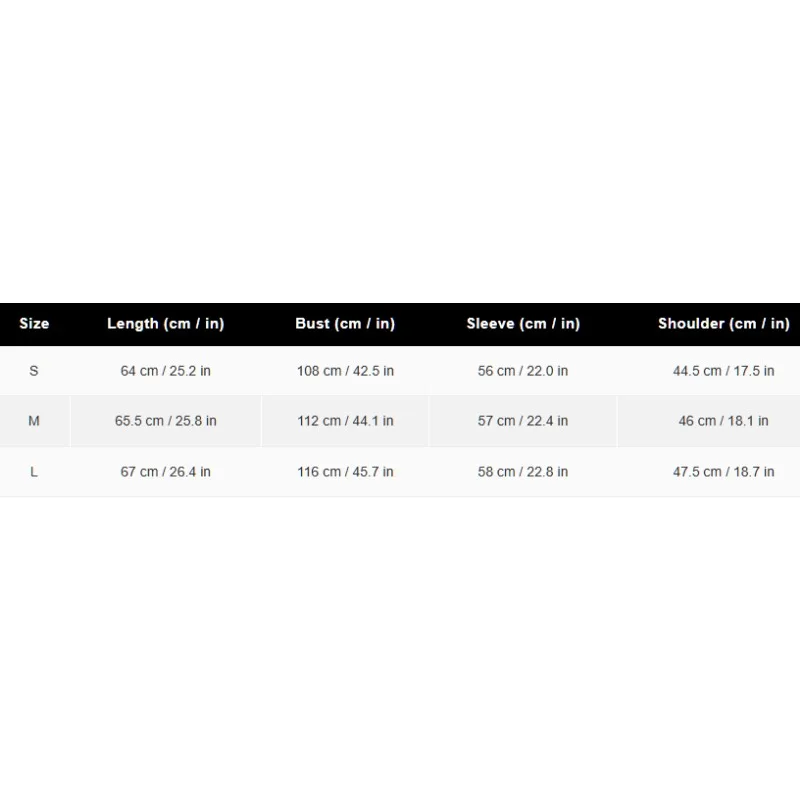Click the 116 cm / 45.7 in cell
The height and width of the screenshot is (800, 800).
click(x=345, y=472)
